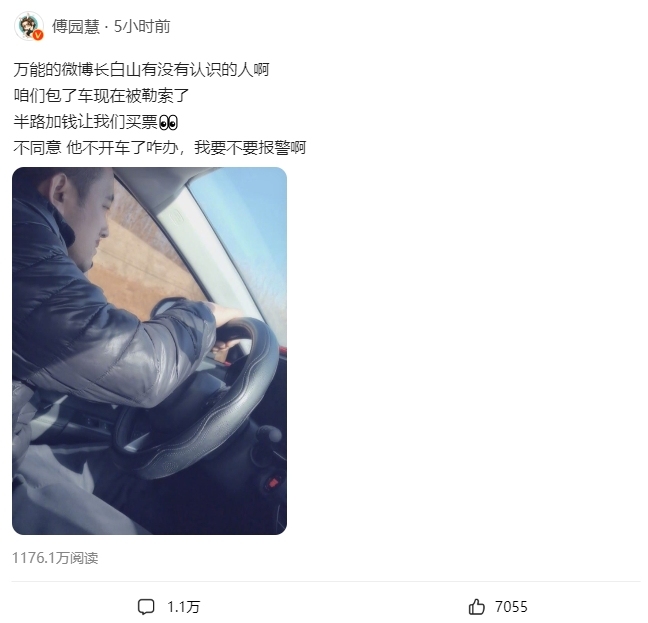Click the red button on car dashboard
The width and height of the screenshot is (648, 623).
click(273, 482)
